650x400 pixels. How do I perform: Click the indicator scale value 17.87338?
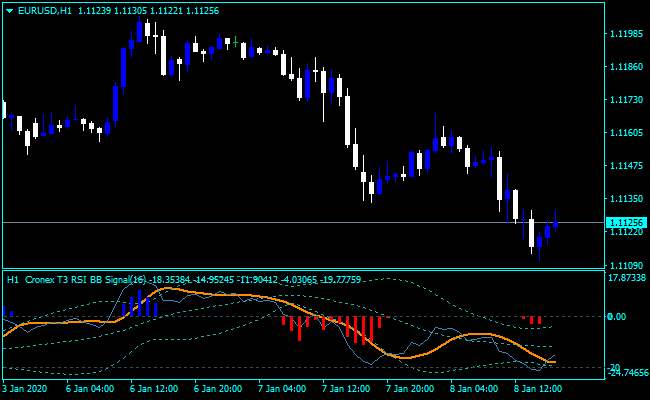click(627, 278)
